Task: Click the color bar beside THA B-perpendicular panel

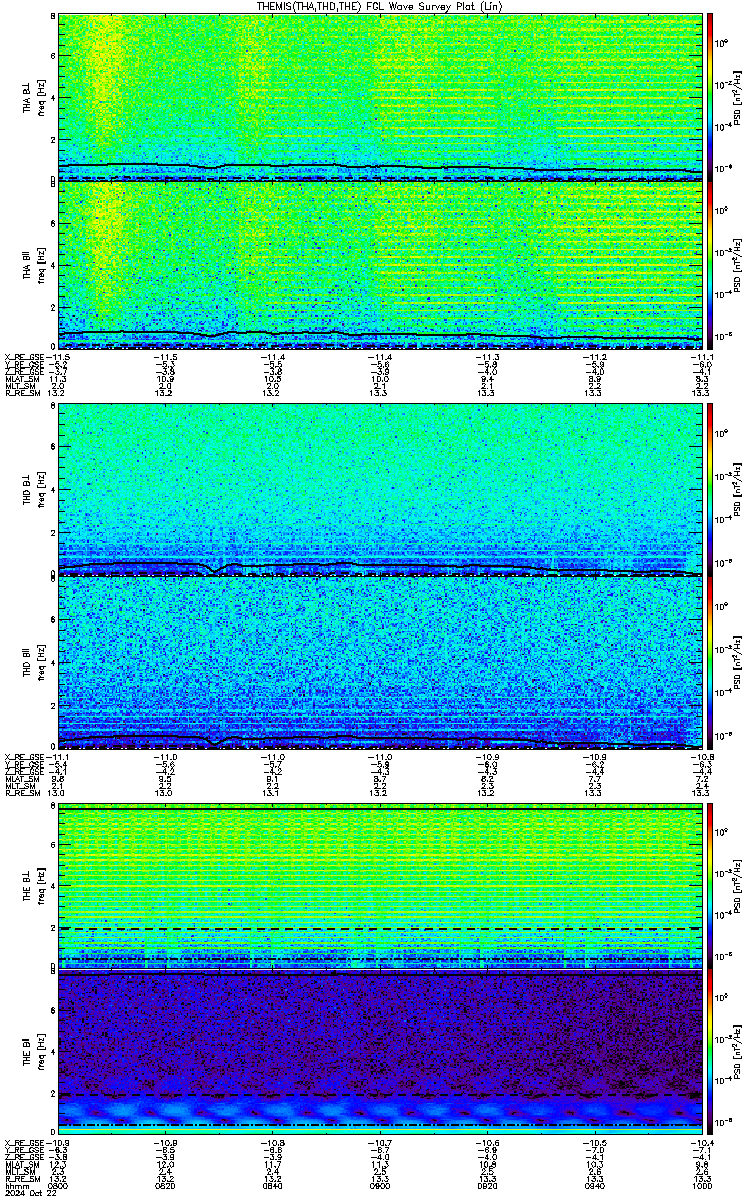Action: (x=709, y=97)
